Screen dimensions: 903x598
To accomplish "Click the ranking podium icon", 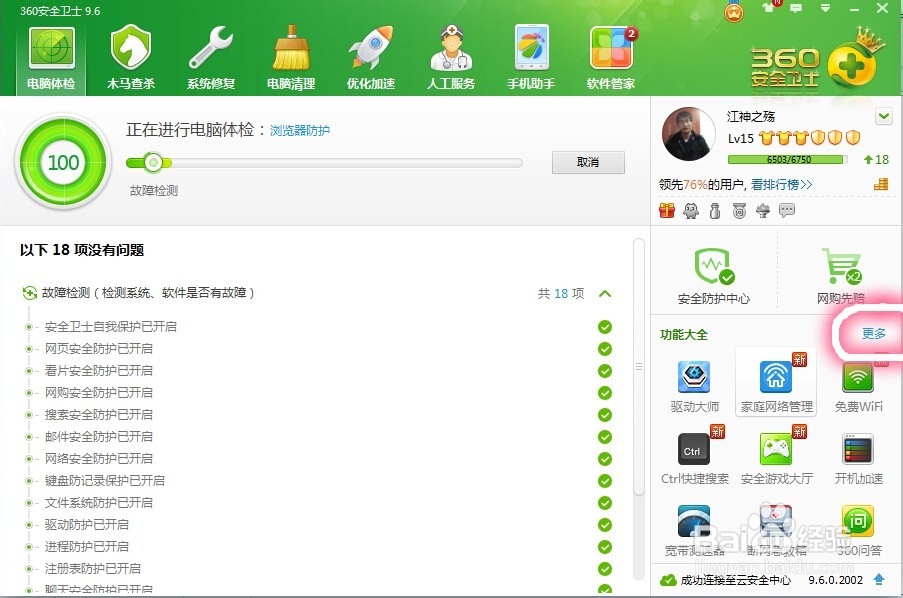I will coord(881,184).
